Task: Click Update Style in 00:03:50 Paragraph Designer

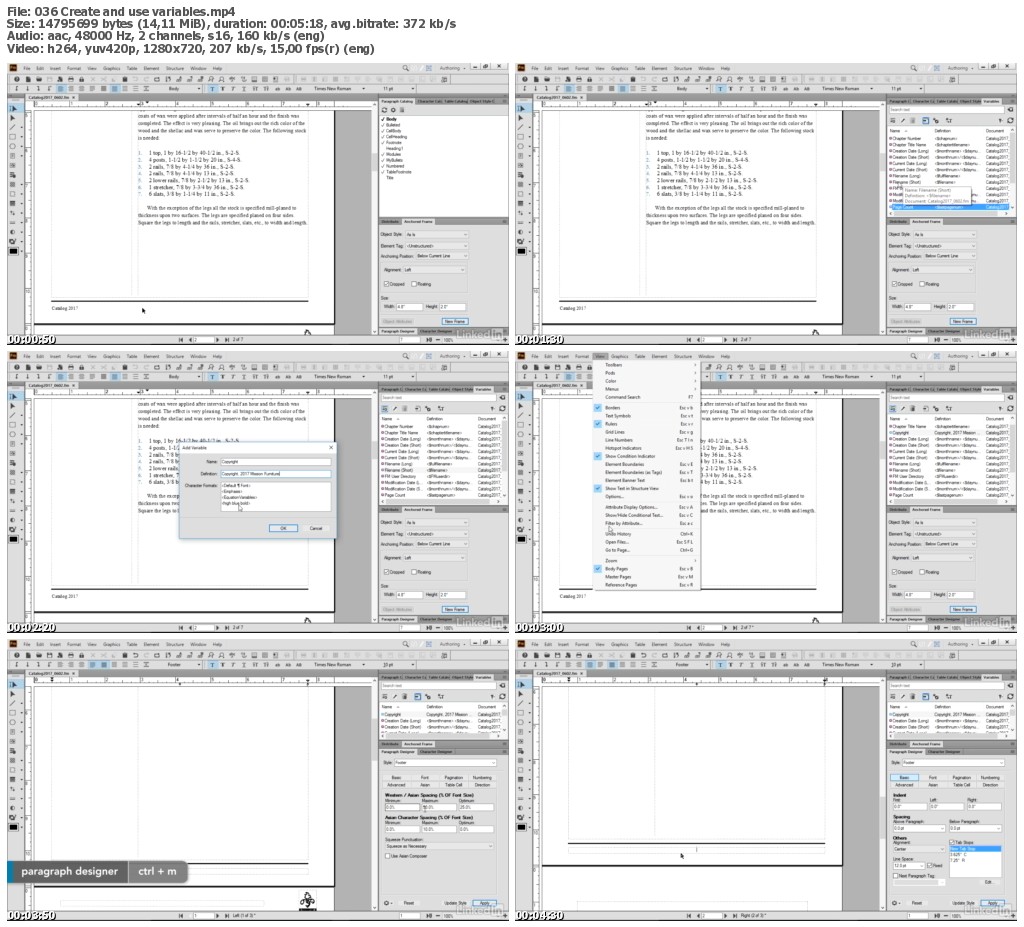Action: coord(455,903)
